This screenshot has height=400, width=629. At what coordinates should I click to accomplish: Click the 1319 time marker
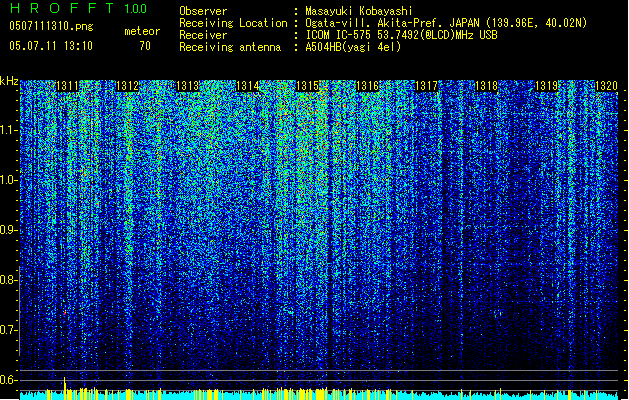coord(547,86)
